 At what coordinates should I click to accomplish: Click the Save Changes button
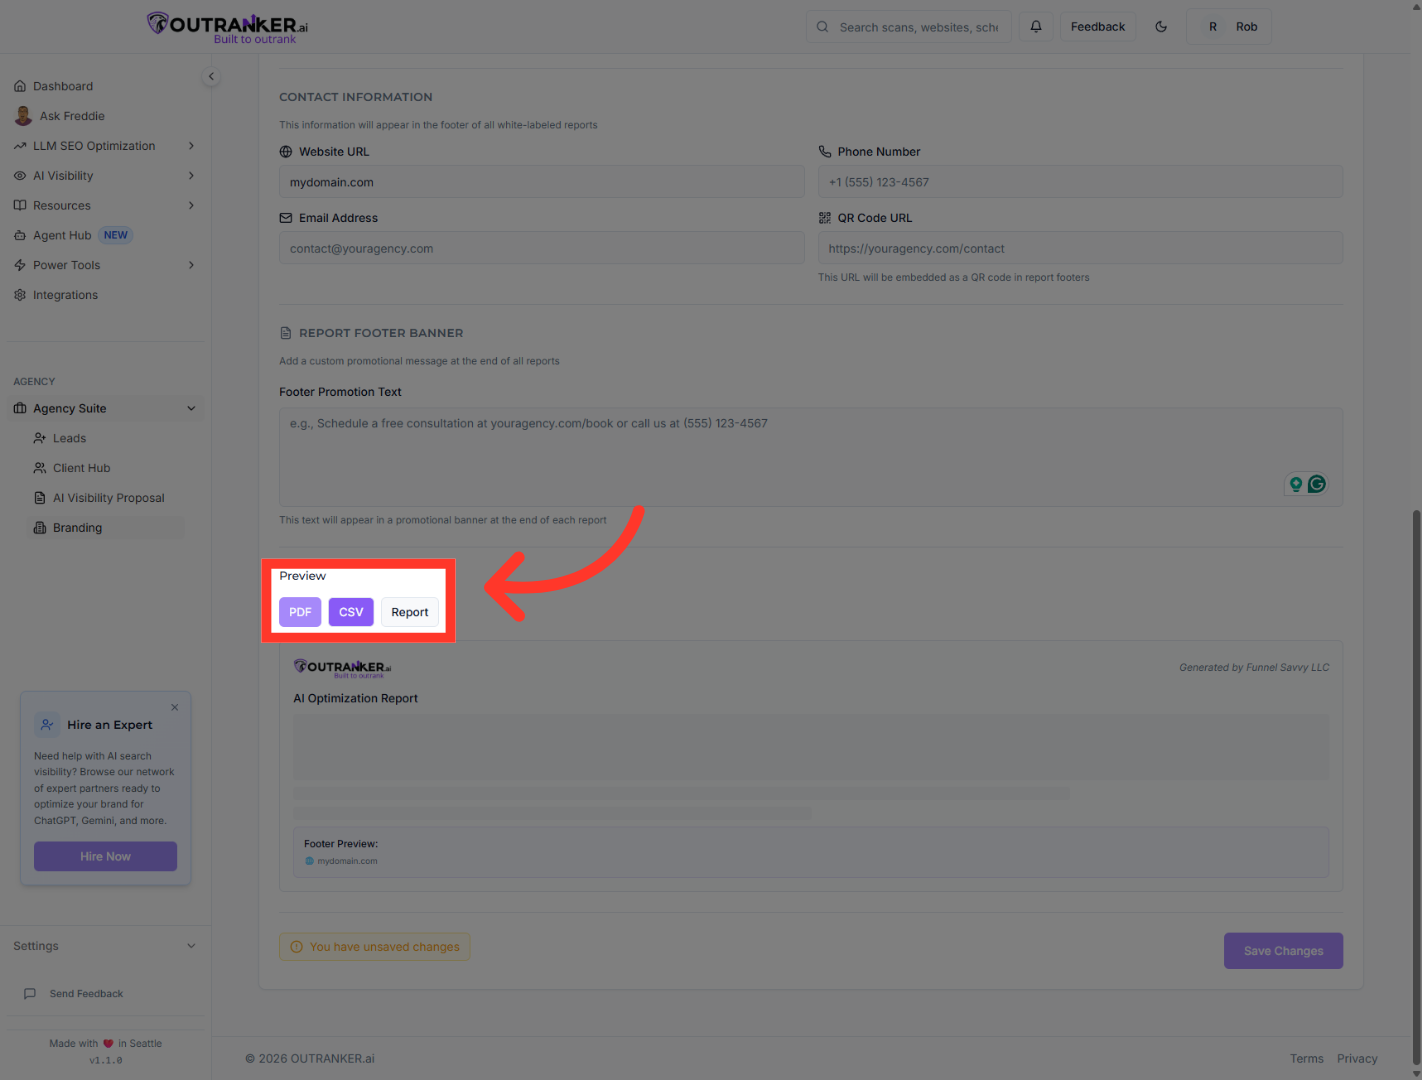(x=1283, y=950)
